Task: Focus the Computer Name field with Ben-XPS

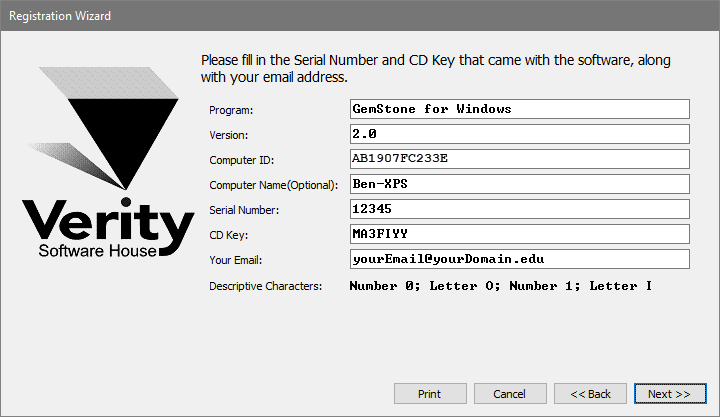Action: 519,184
